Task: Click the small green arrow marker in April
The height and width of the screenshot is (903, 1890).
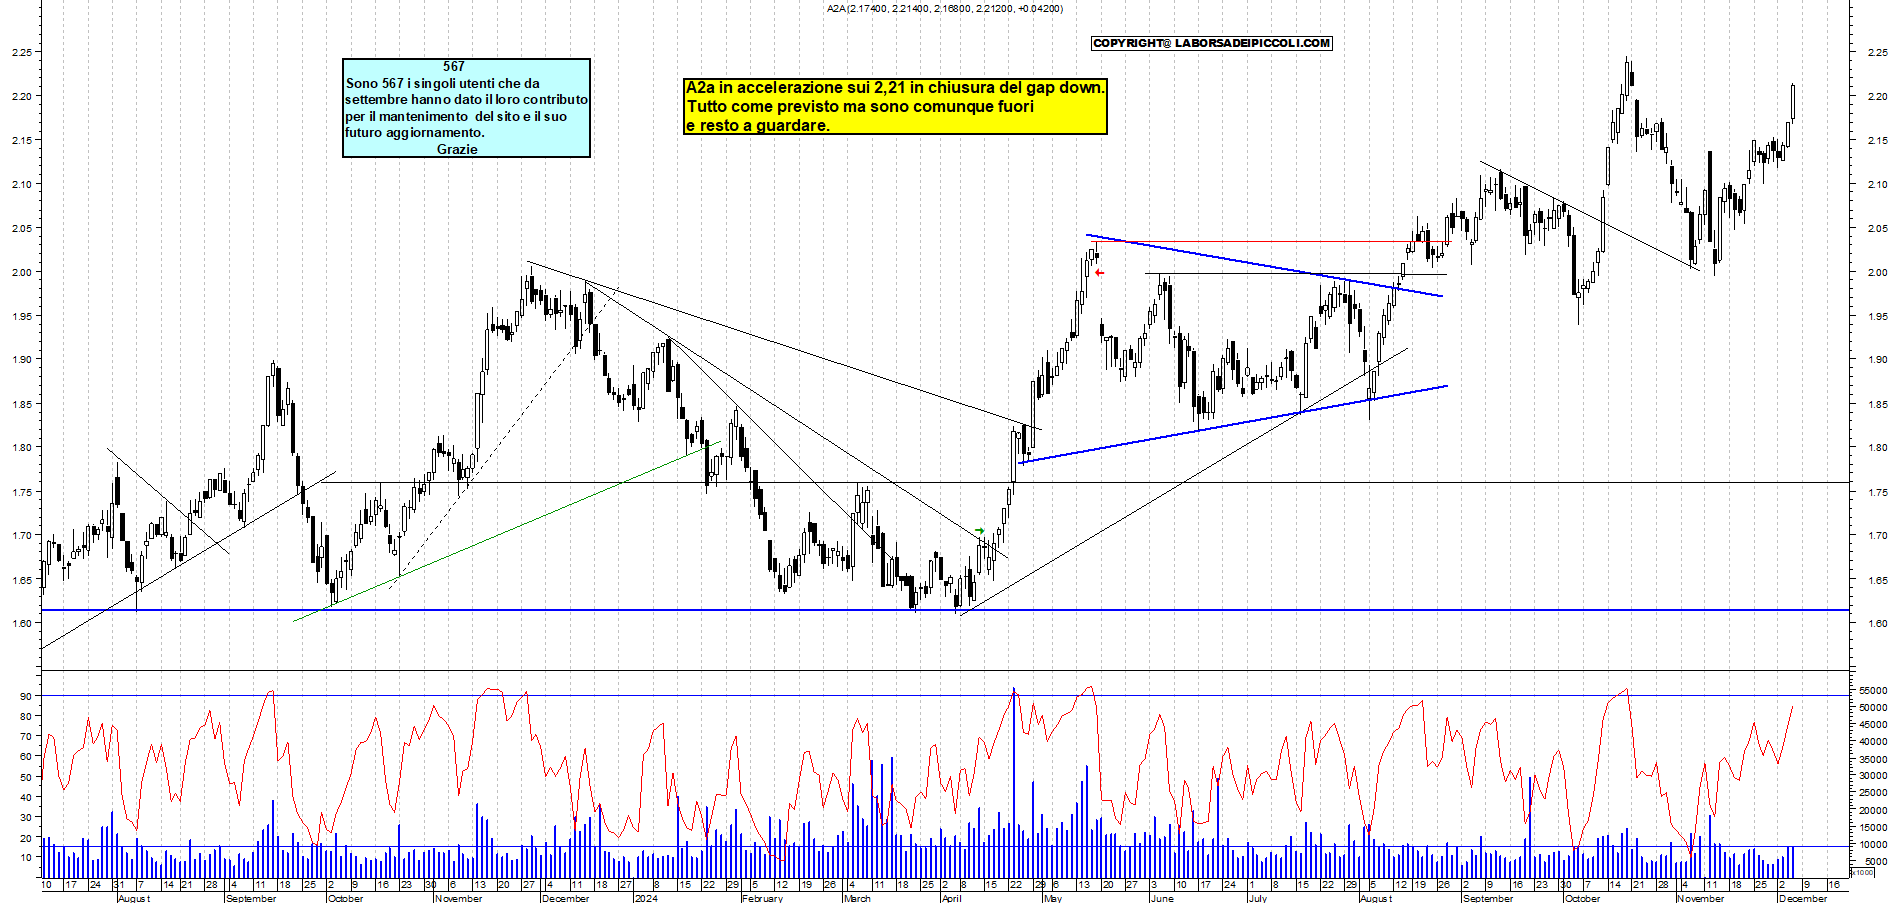Action: point(980,531)
